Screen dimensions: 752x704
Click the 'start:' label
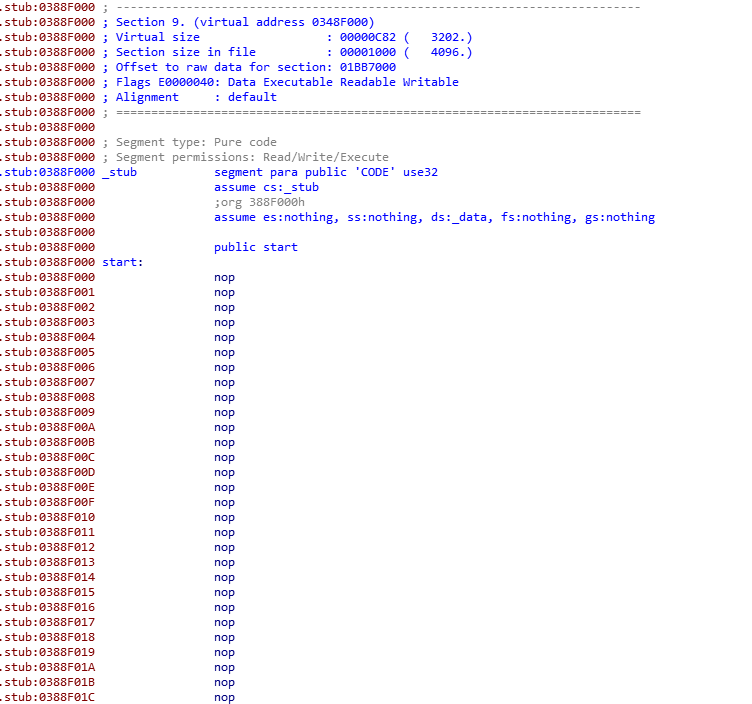(x=123, y=262)
